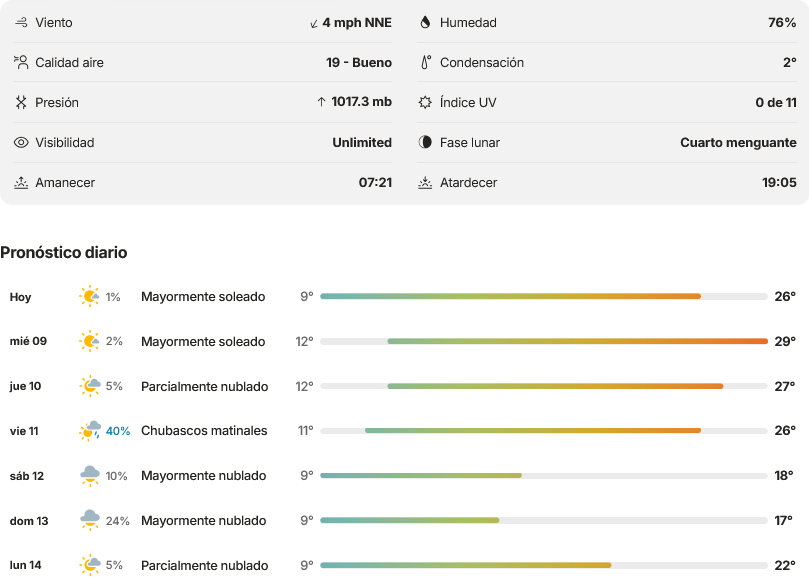Click the wind icon next to Viento
This screenshot has height=585, width=809.
click(x=21, y=22)
